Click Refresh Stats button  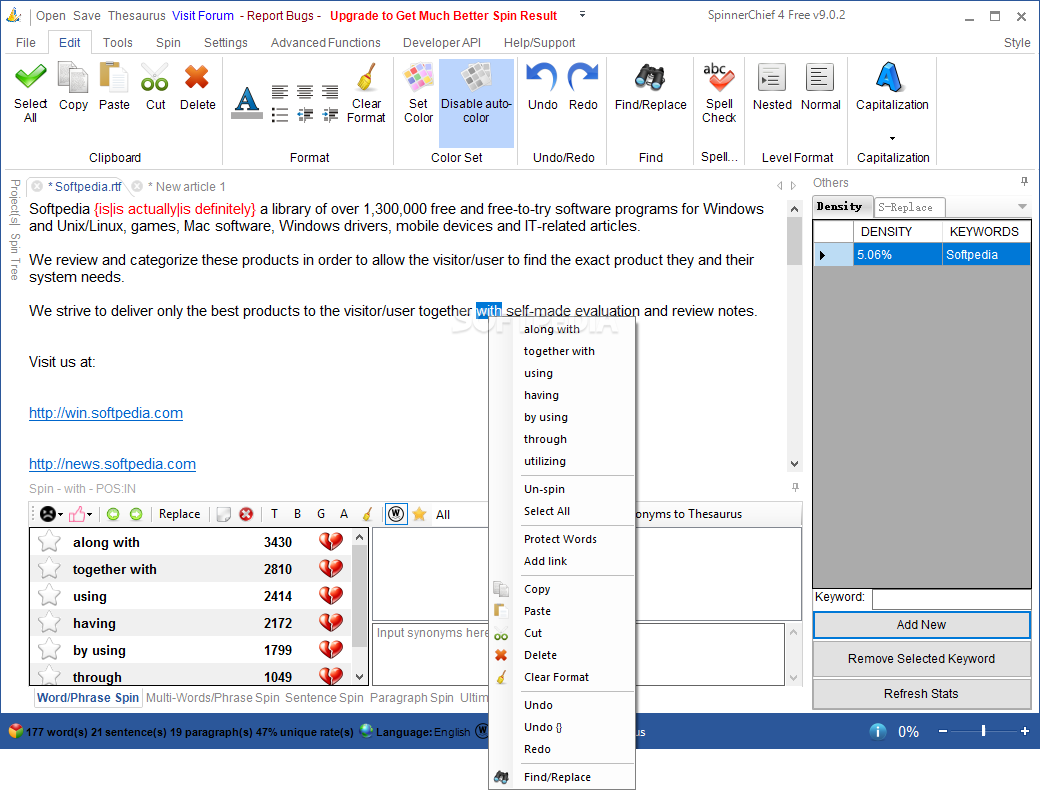(921, 694)
